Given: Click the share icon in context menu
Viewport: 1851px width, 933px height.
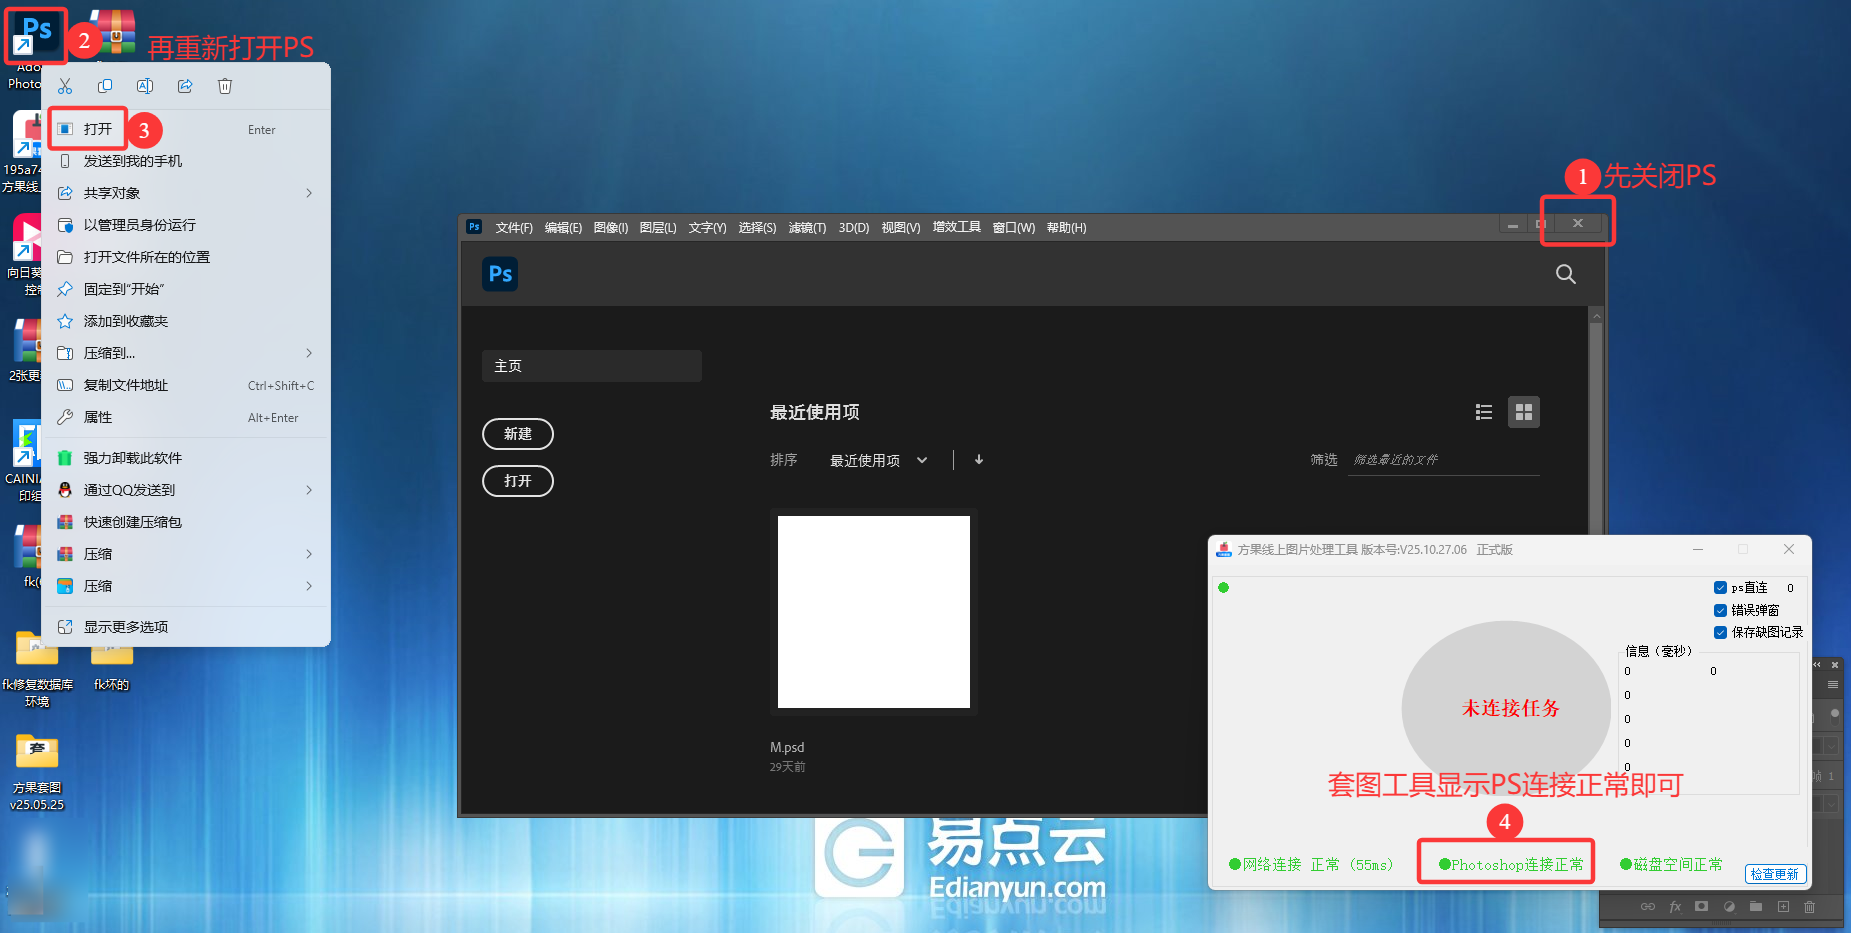Looking at the screenshot, I should tap(185, 86).
